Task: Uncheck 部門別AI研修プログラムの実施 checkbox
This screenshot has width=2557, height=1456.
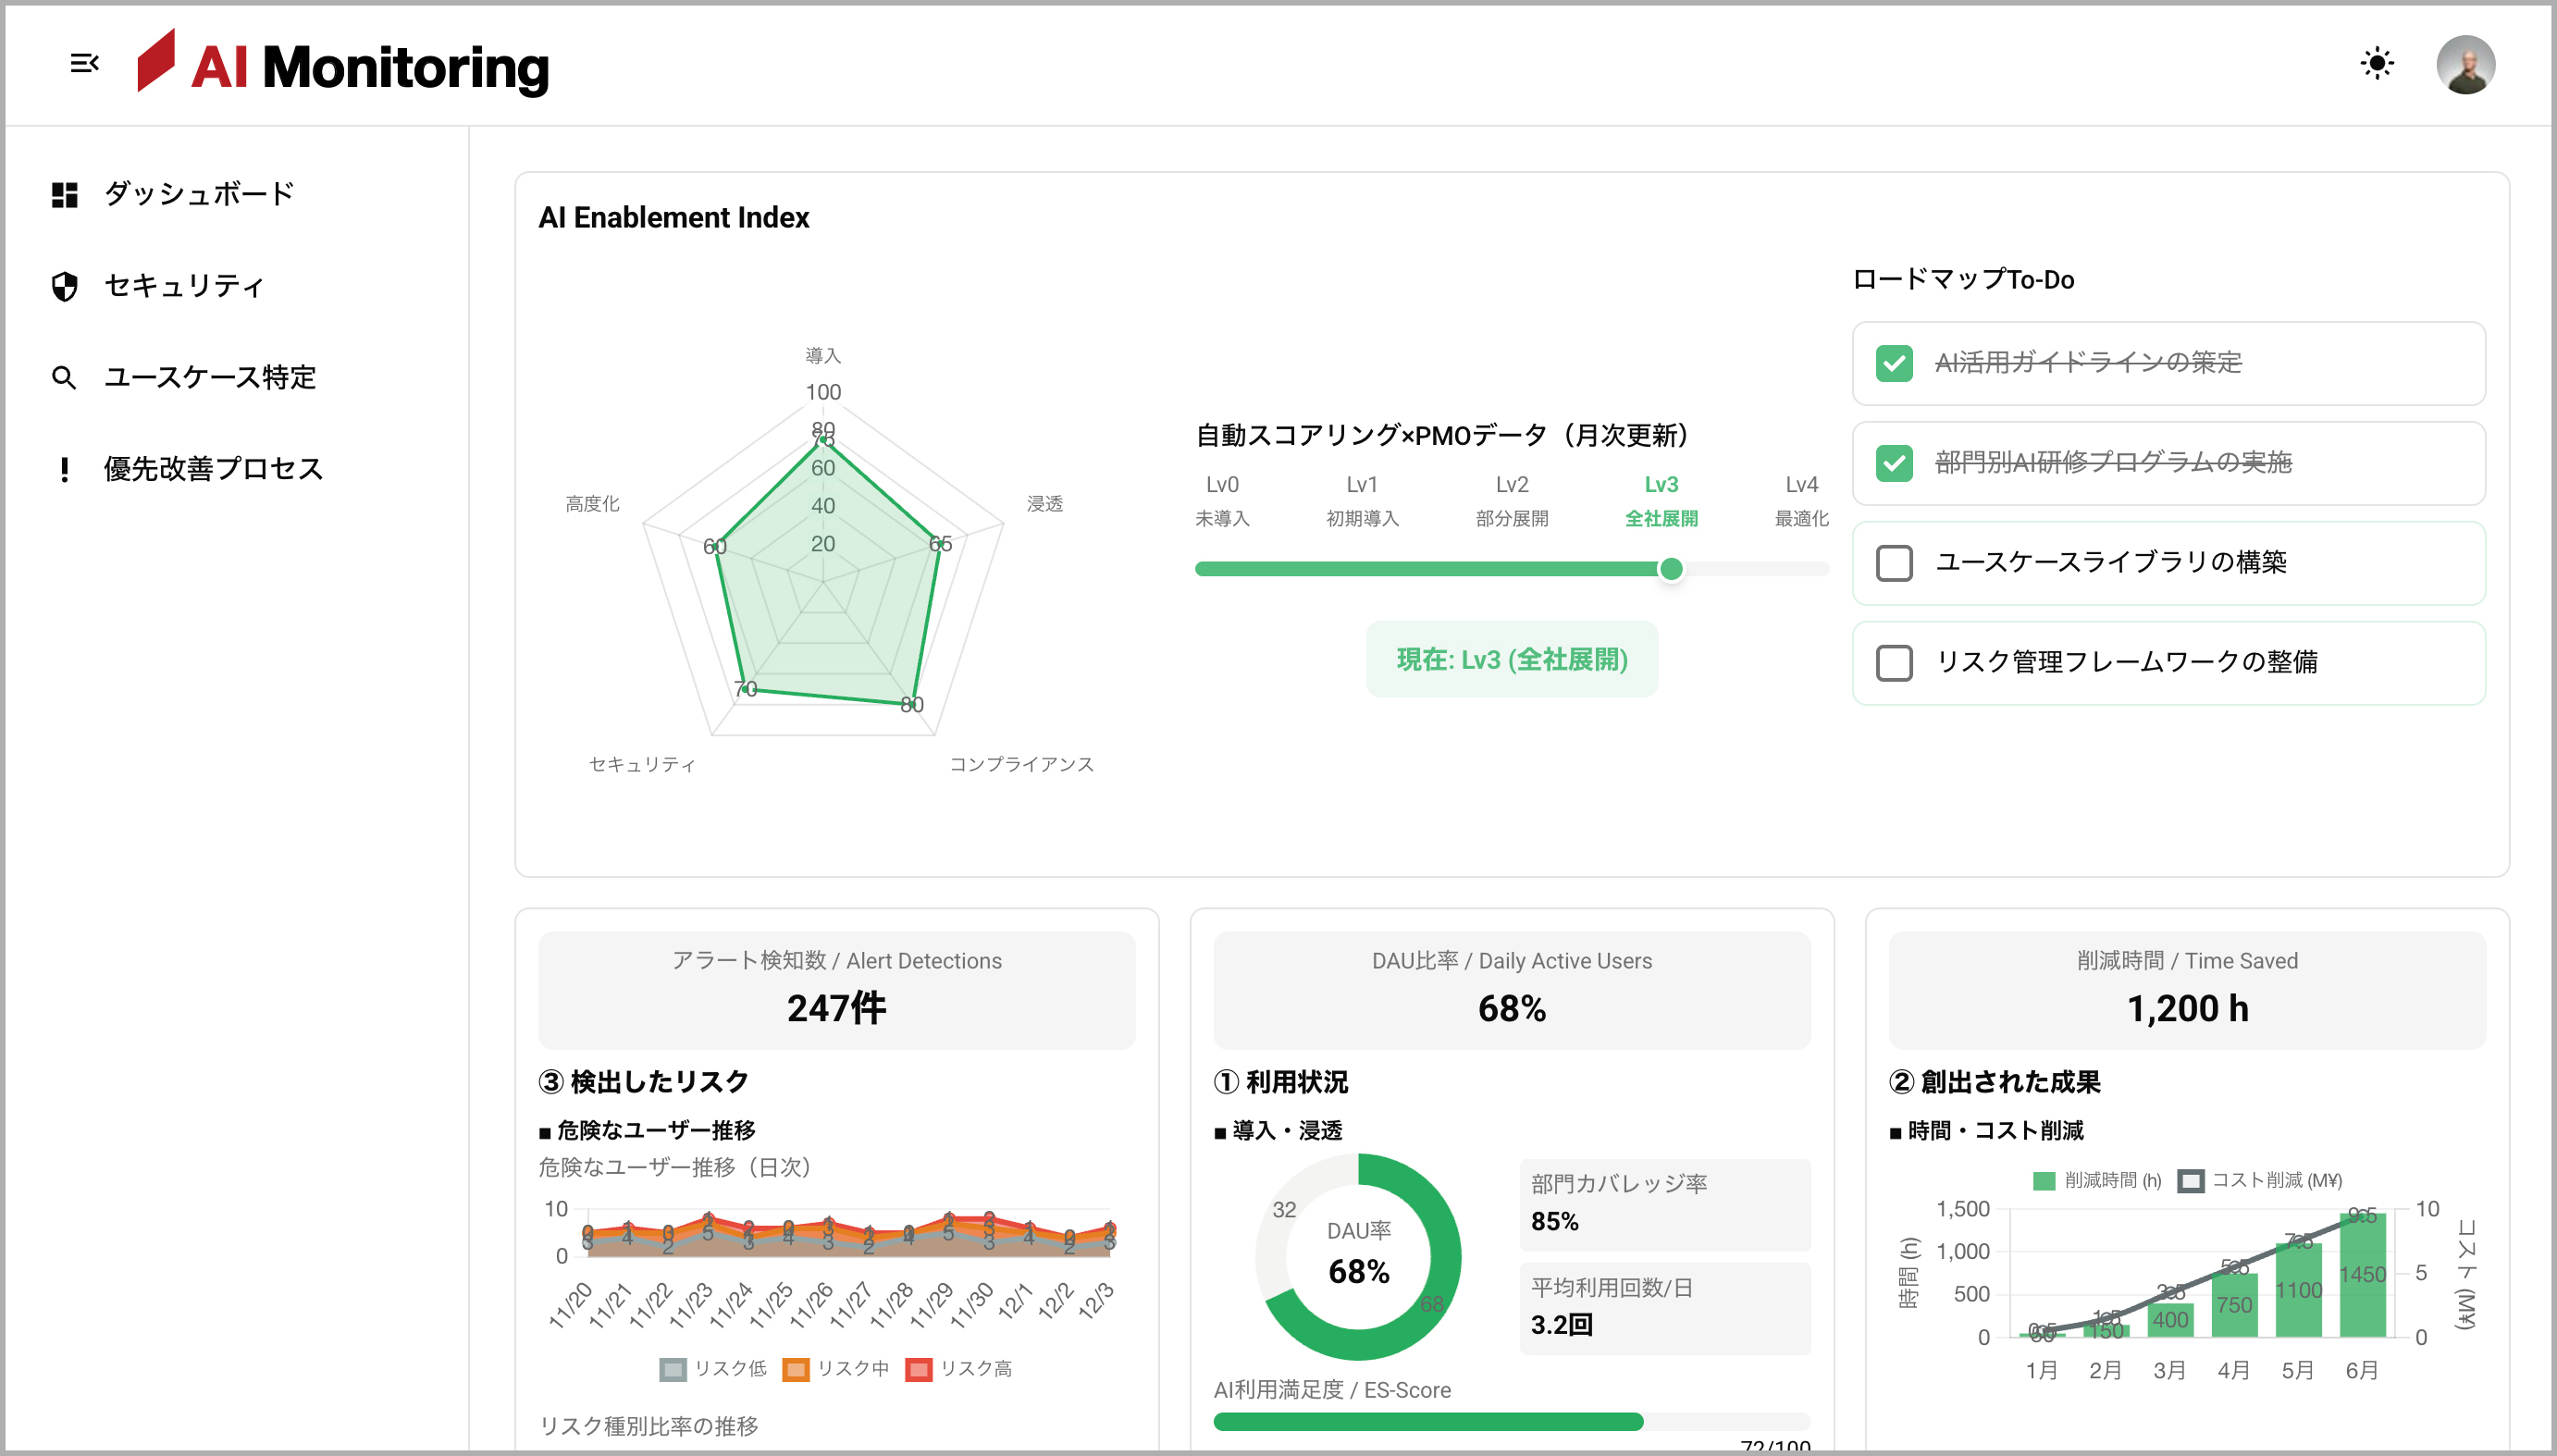Action: pos(1893,463)
